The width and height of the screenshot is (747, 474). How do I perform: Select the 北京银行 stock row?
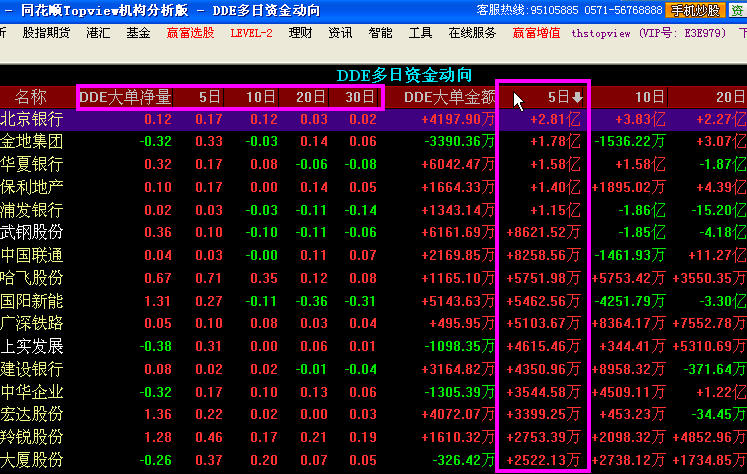pos(32,119)
